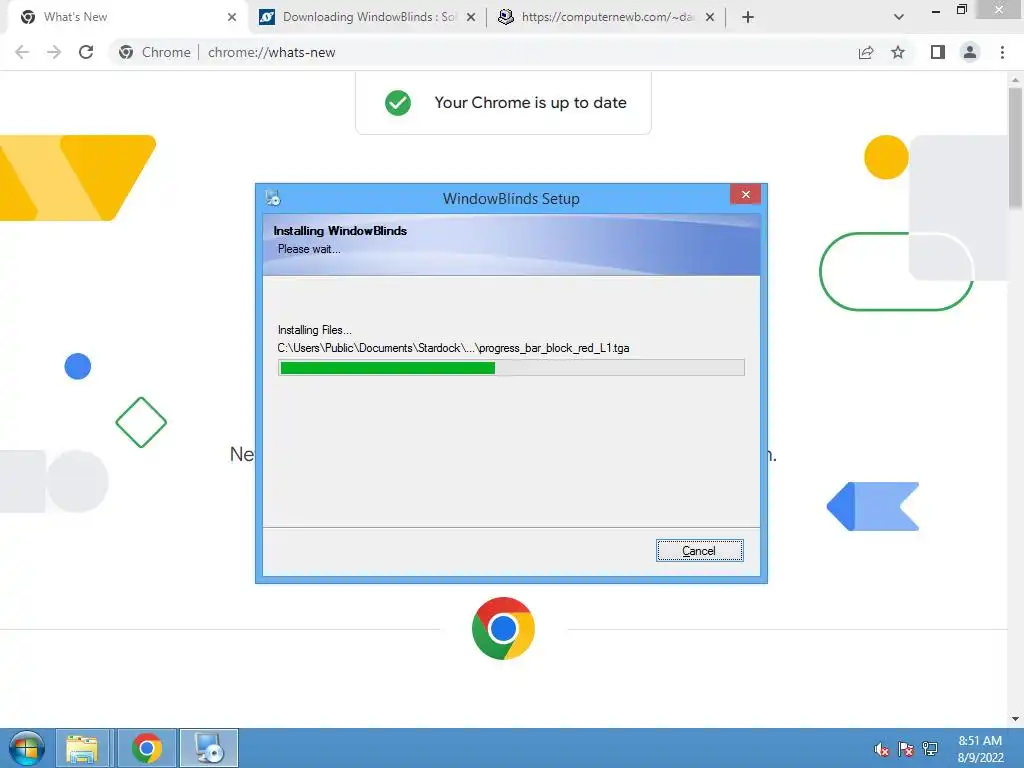Click the WindowBlinds setup taskbar icon
This screenshot has width=1024, height=768.
click(209, 748)
